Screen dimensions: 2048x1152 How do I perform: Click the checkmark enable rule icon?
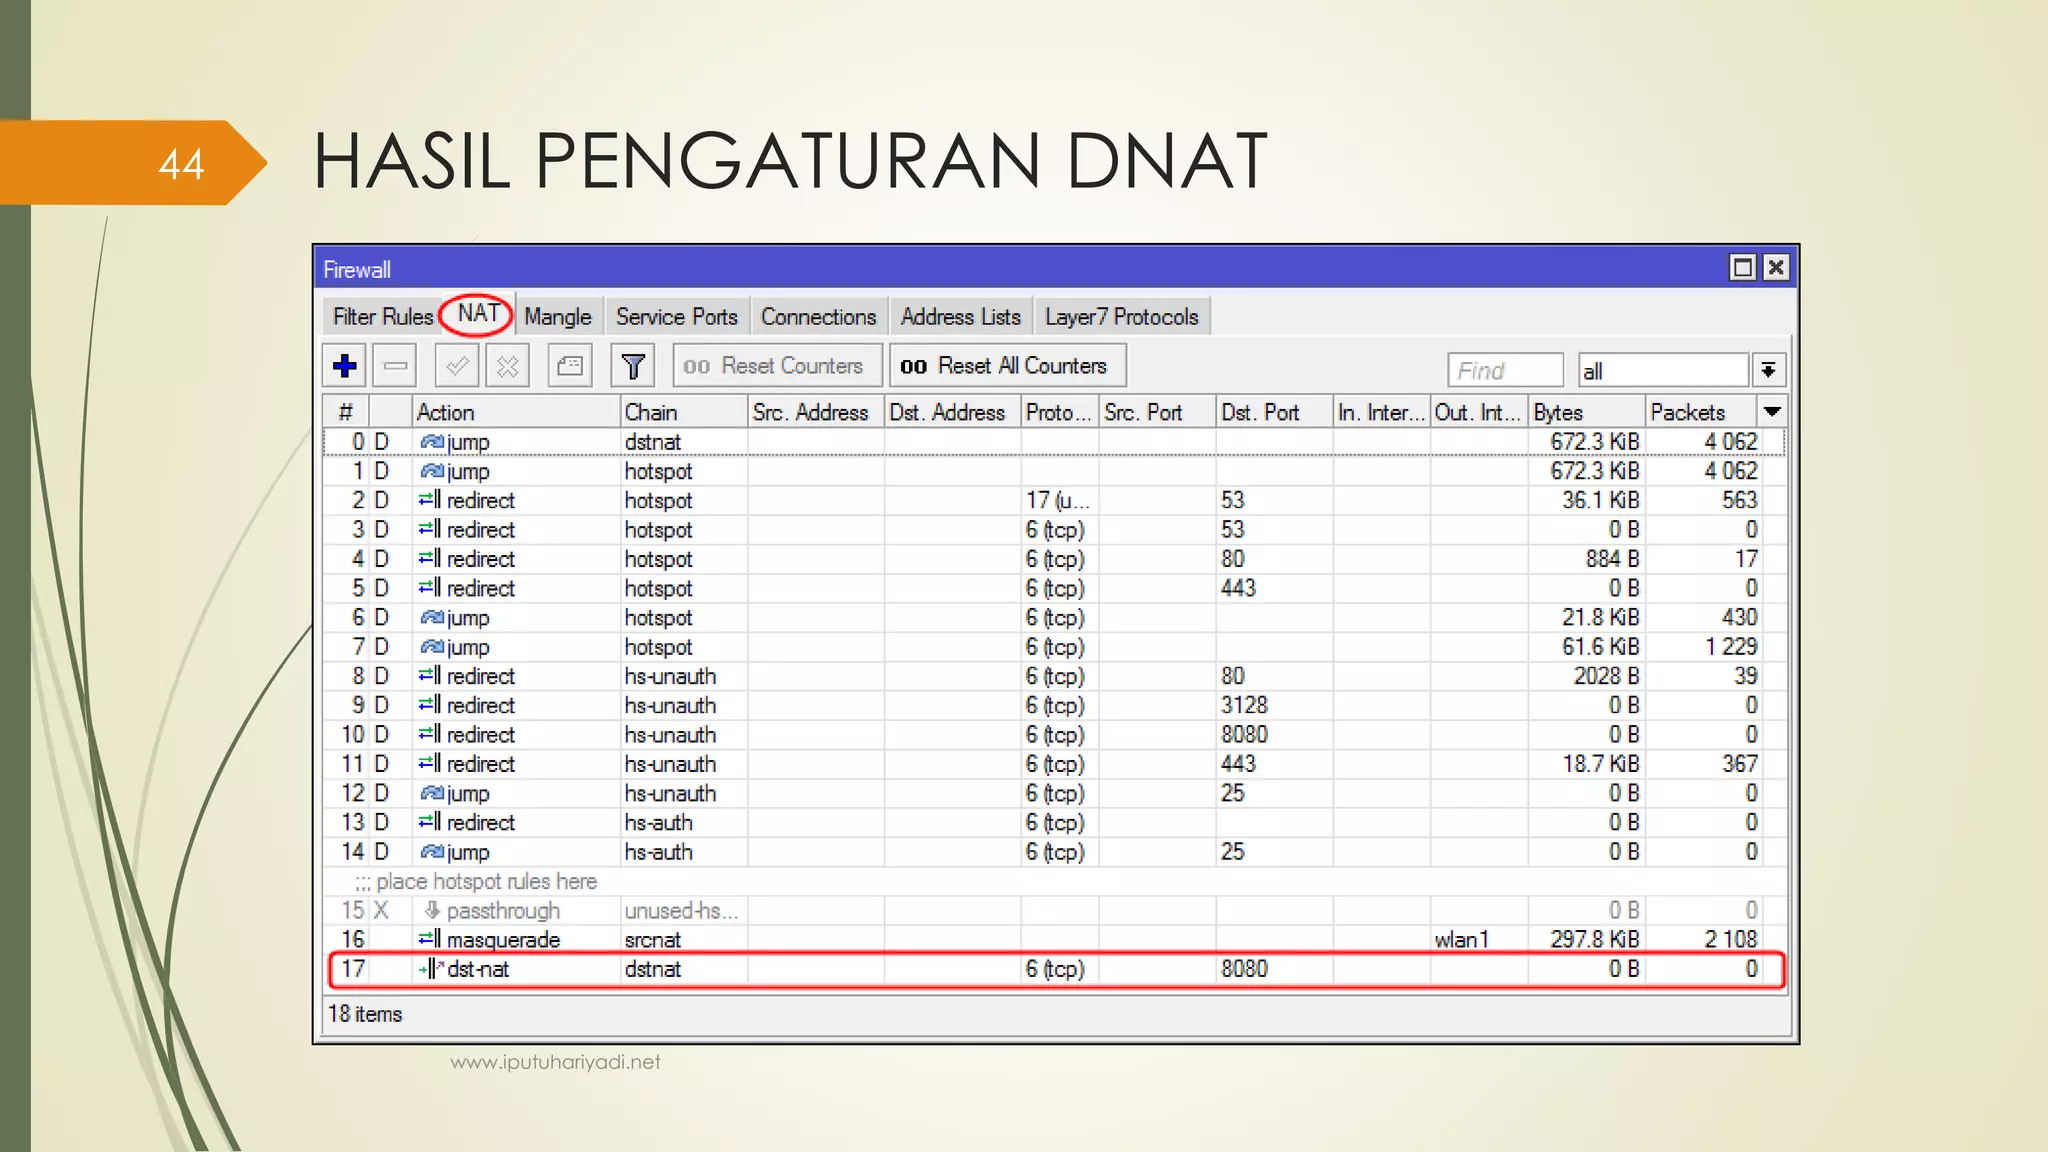click(457, 366)
